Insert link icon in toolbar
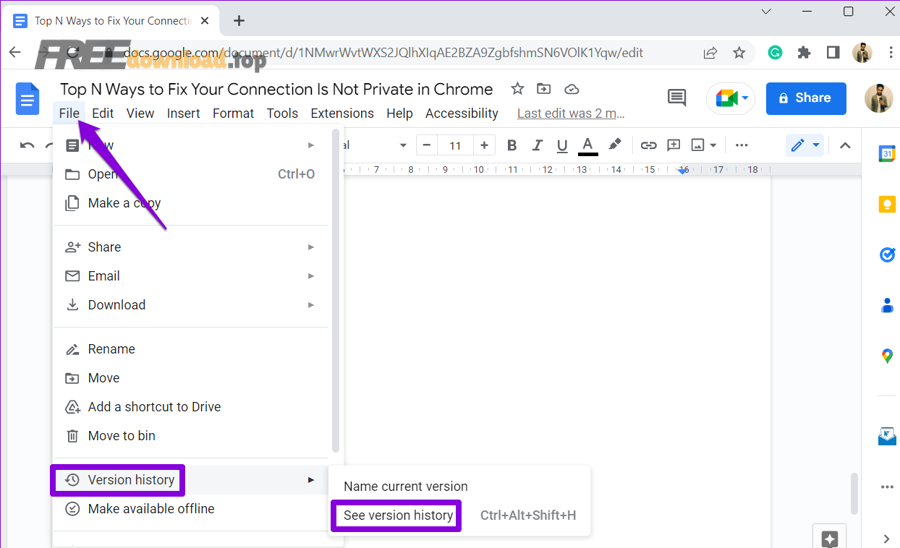 [x=648, y=145]
